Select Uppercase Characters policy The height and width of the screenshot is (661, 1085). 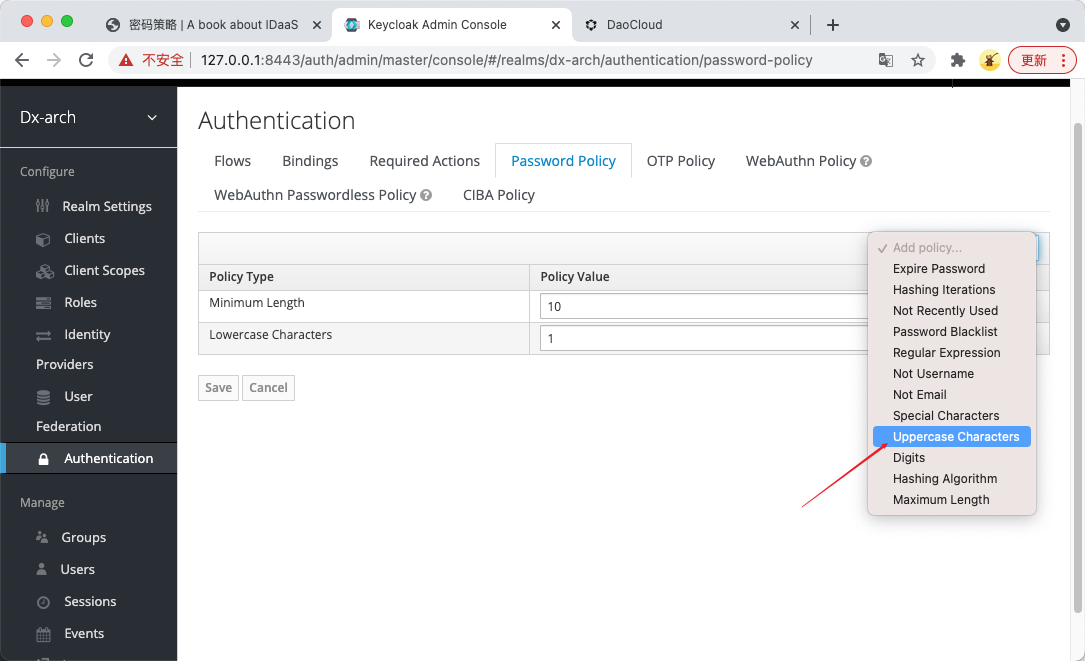(952, 437)
